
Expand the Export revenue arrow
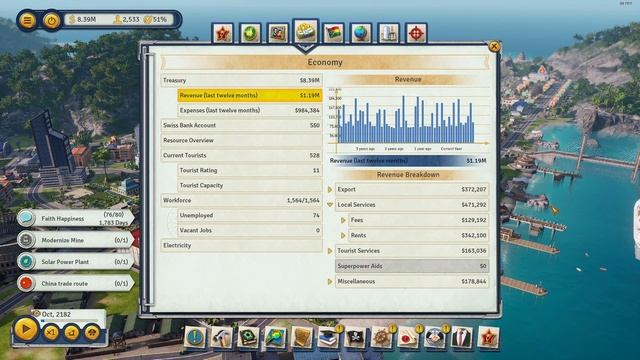330,189
